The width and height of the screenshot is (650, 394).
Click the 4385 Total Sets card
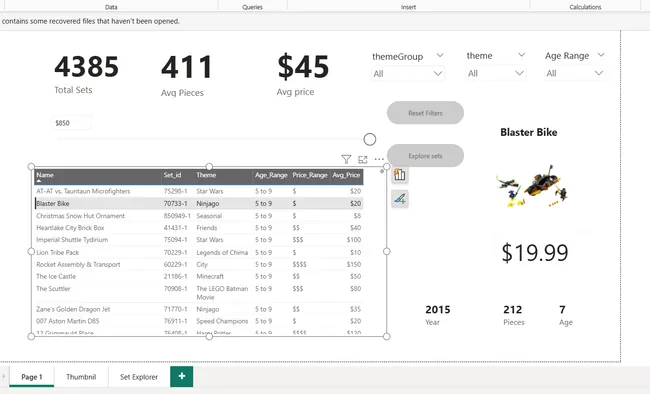86,74
